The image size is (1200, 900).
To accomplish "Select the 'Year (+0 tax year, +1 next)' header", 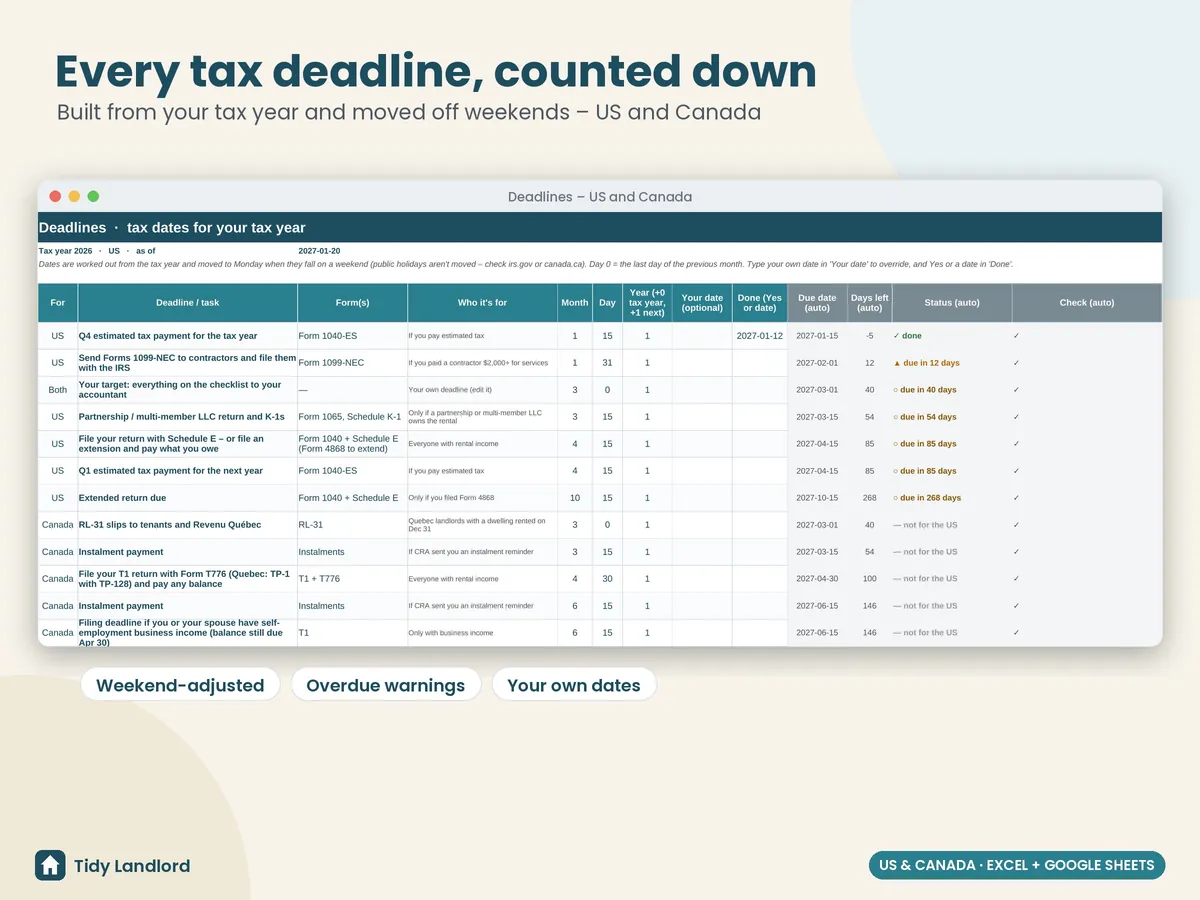I will click(647, 303).
